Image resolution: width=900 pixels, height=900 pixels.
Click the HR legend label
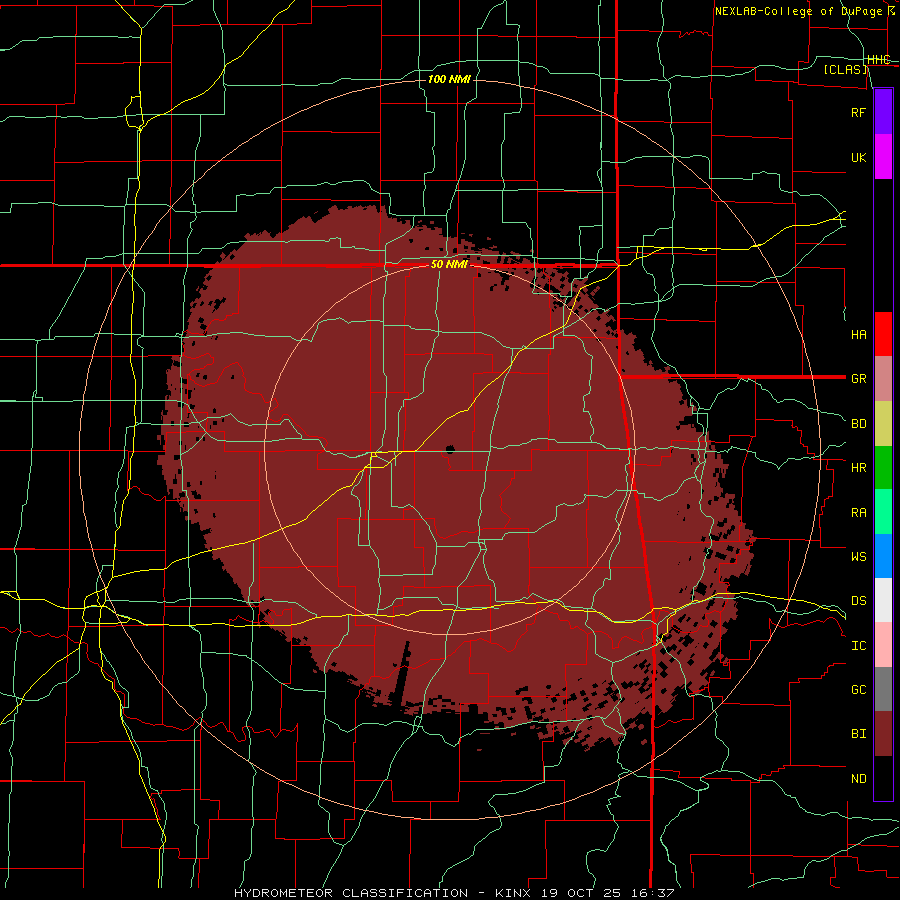point(858,468)
